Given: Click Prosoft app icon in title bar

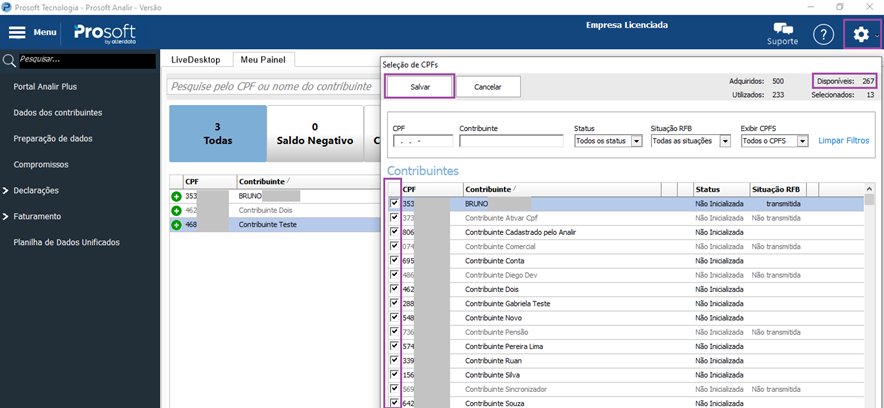Looking at the screenshot, I should (6, 6).
